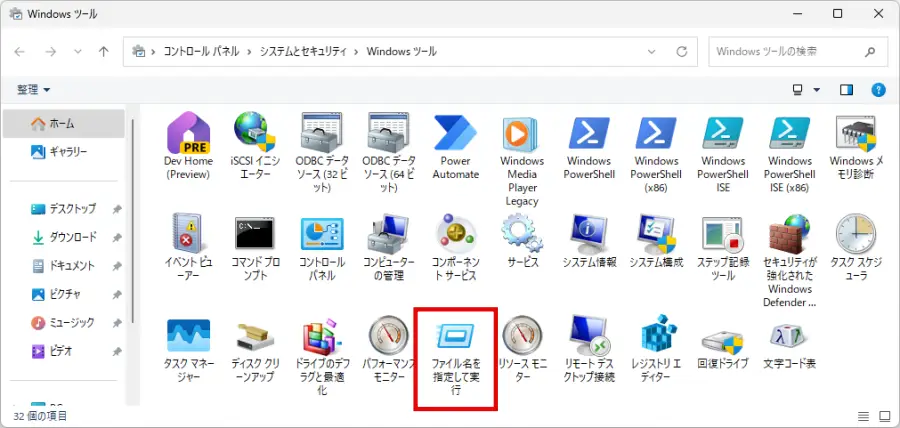Launch Power Automate icon
The image size is (900, 428).
(x=456, y=133)
